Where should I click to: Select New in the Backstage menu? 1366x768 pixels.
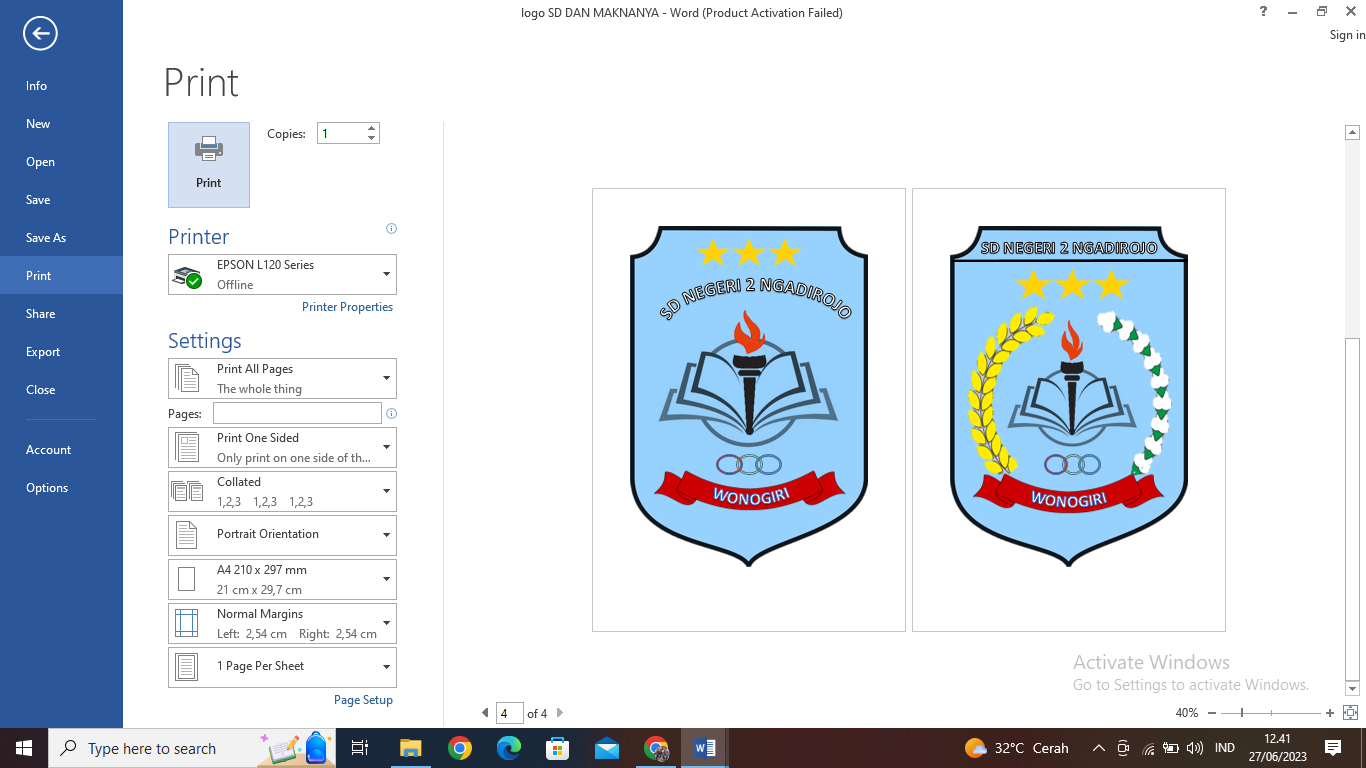pyautogui.click(x=61, y=124)
